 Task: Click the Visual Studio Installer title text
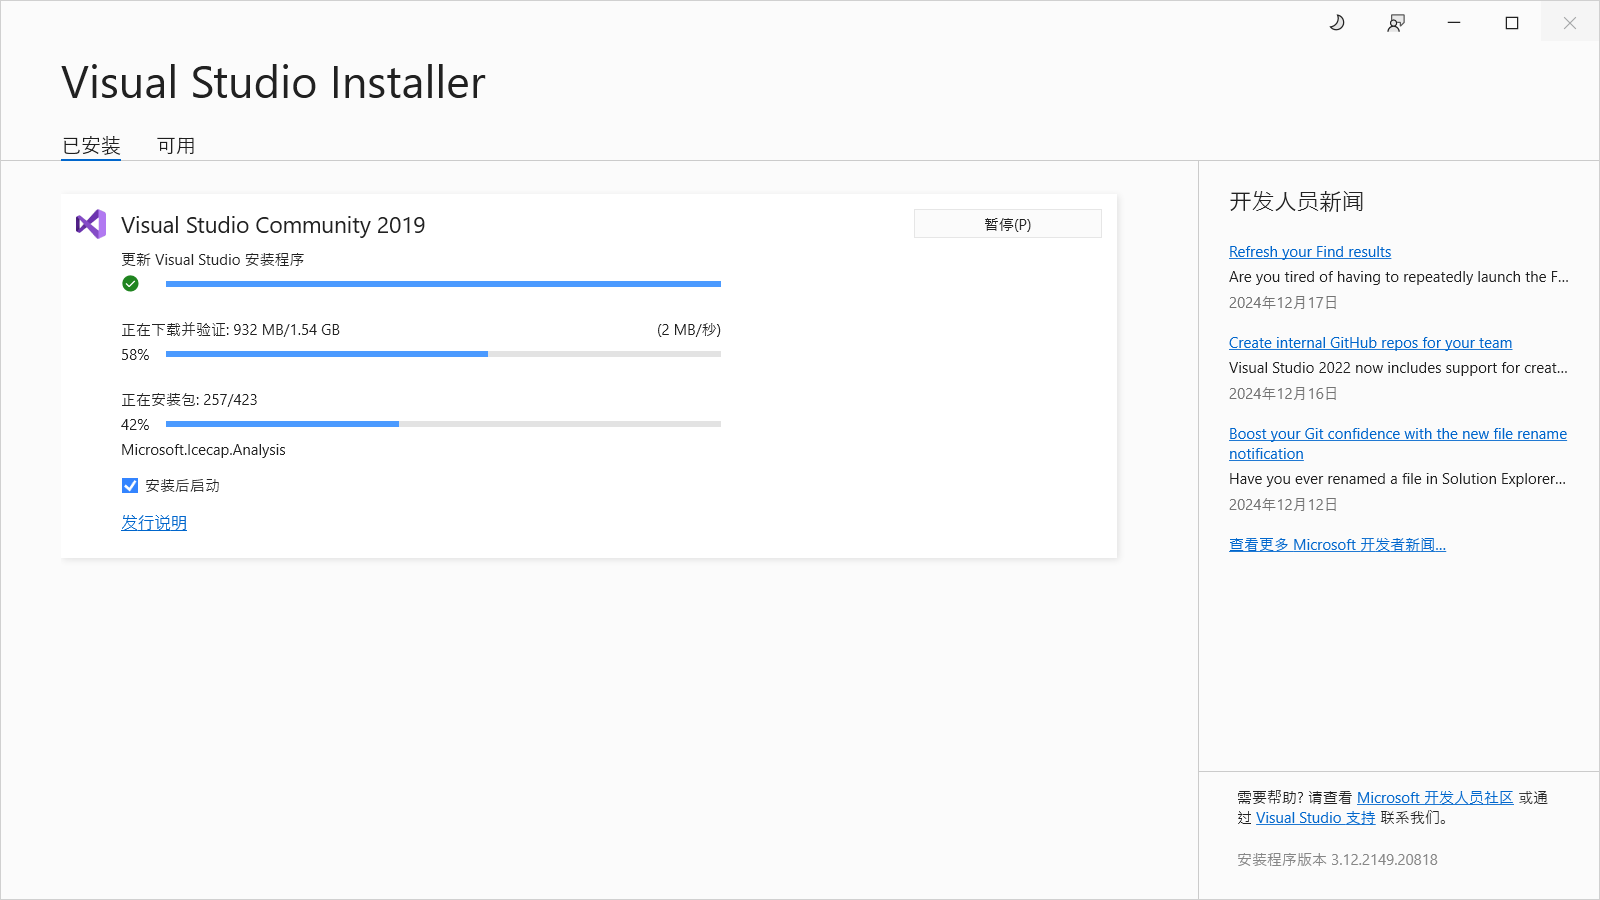click(273, 82)
